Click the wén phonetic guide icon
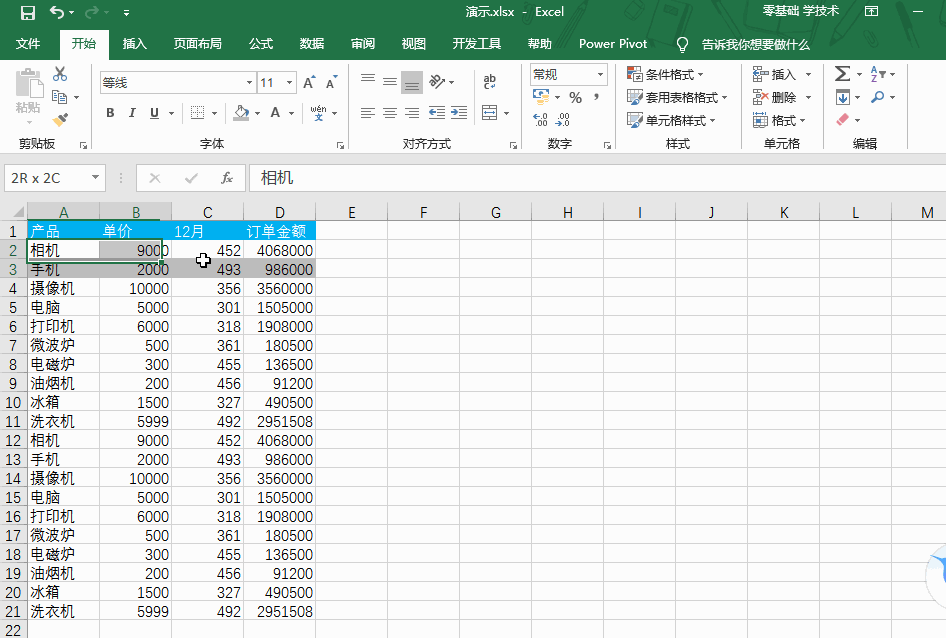The width and height of the screenshot is (946, 638). [319, 113]
